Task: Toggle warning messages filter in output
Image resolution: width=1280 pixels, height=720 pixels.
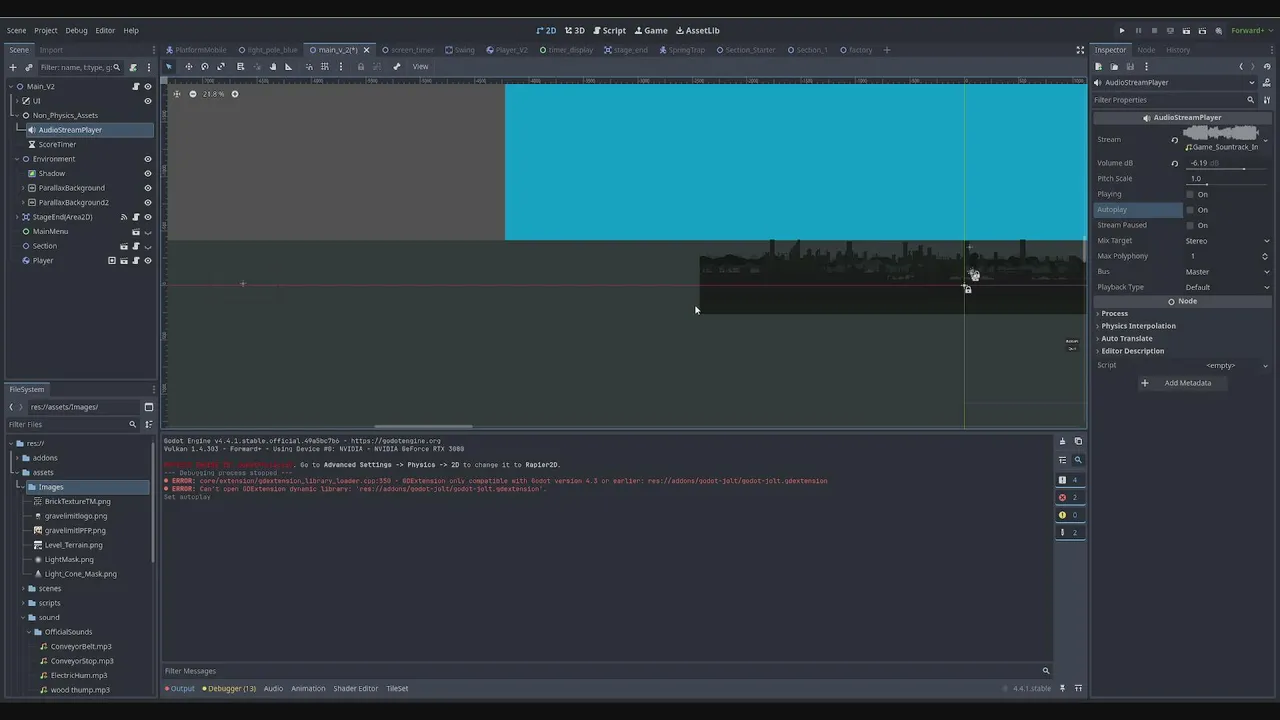Action: [x=1068, y=515]
